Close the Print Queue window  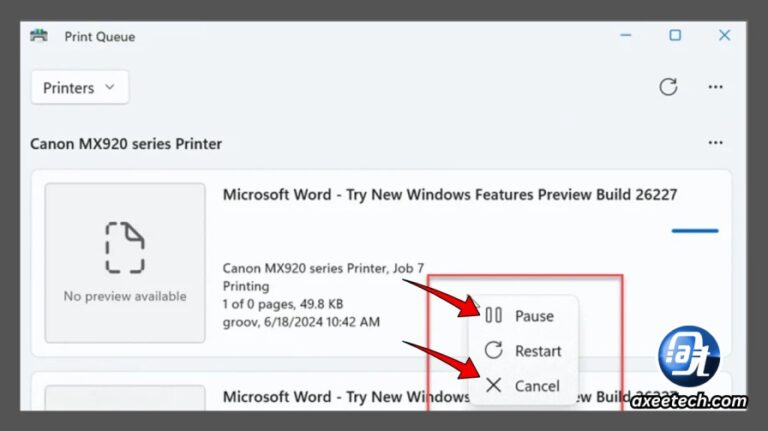(724, 35)
